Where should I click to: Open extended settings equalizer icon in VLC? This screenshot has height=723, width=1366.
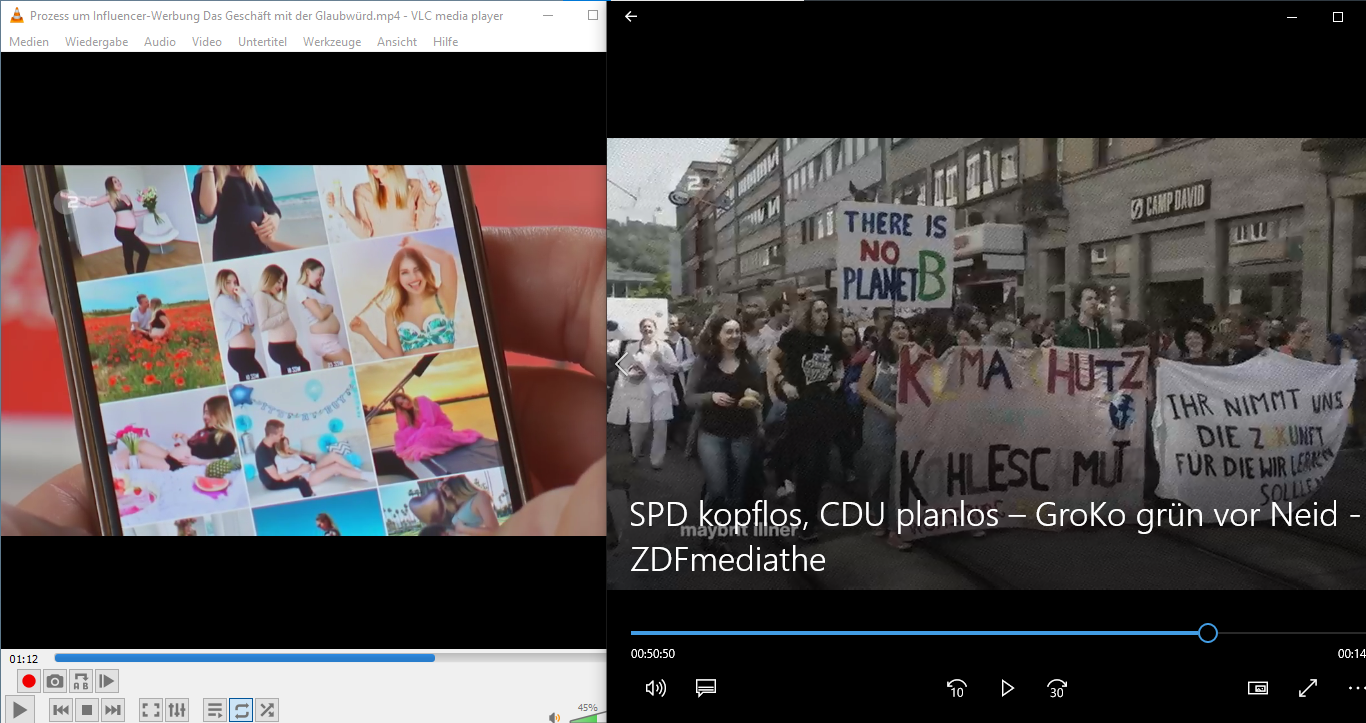point(177,710)
